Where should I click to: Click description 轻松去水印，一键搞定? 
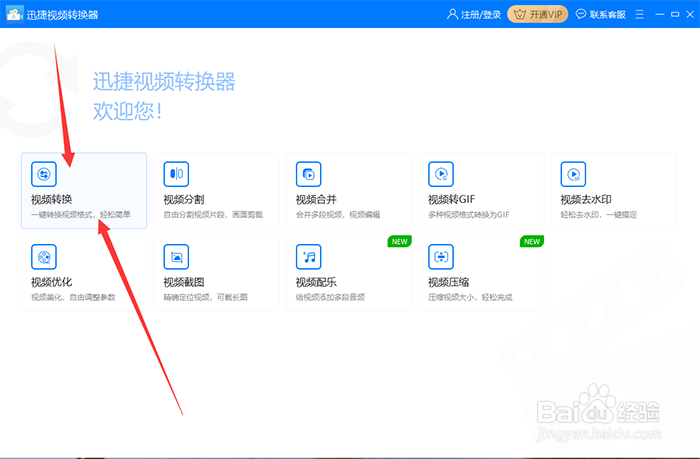598,215
